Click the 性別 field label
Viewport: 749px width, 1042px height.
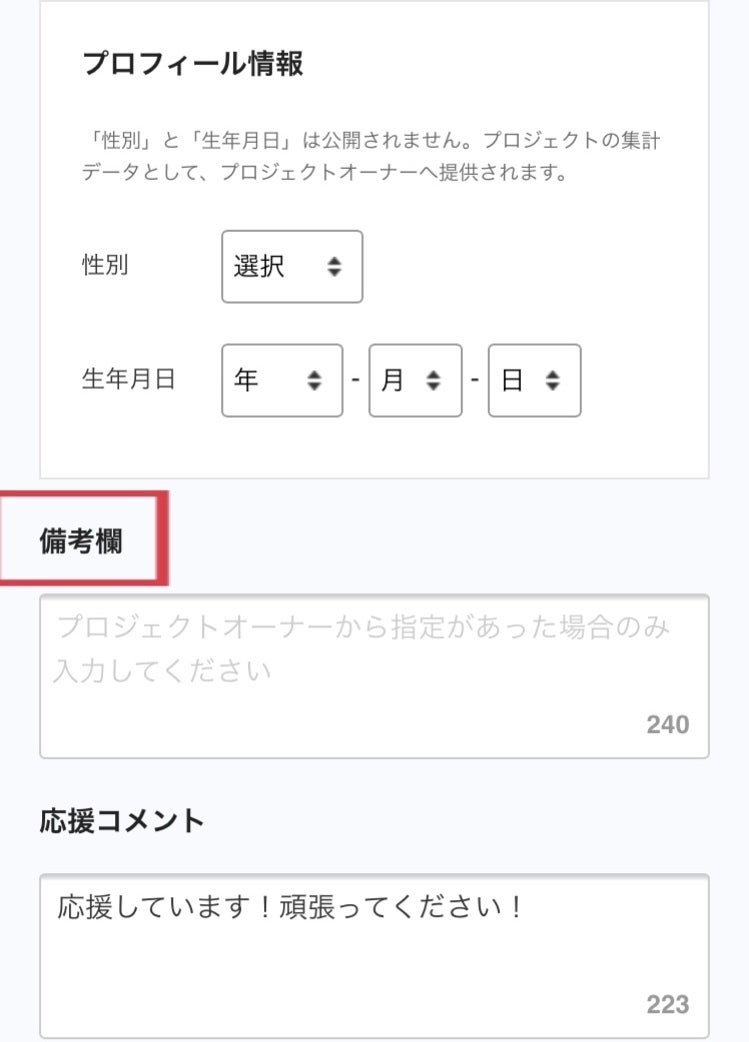pyautogui.click(x=105, y=266)
